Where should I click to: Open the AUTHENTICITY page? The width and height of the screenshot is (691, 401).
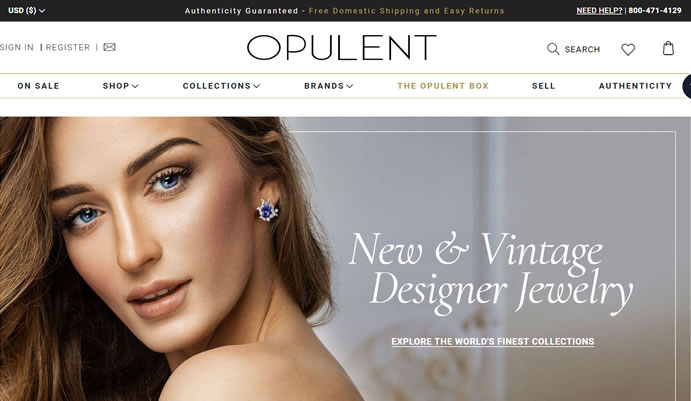pyautogui.click(x=635, y=86)
